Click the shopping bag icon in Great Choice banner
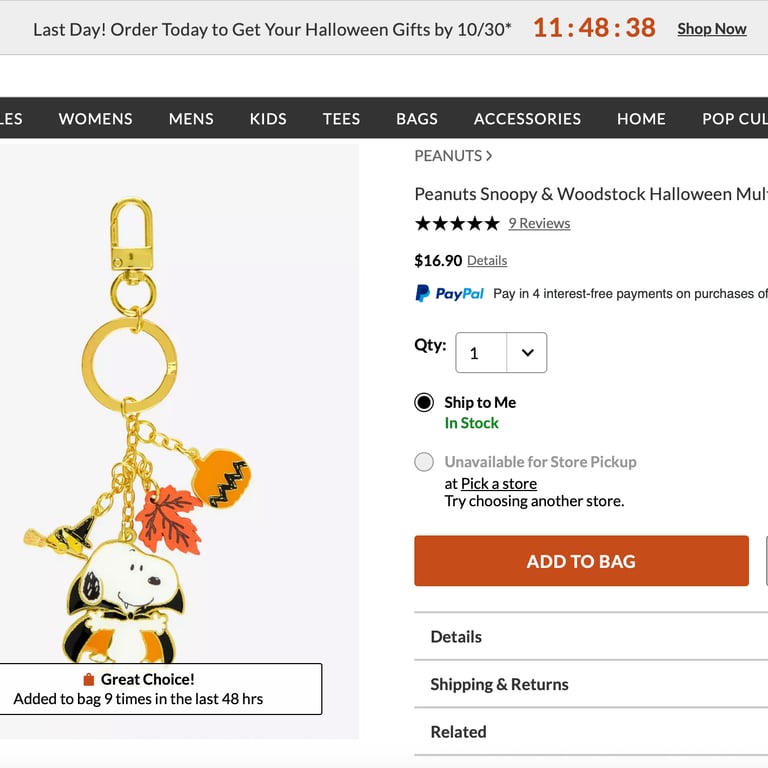The image size is (768, 768). point(88,680)
